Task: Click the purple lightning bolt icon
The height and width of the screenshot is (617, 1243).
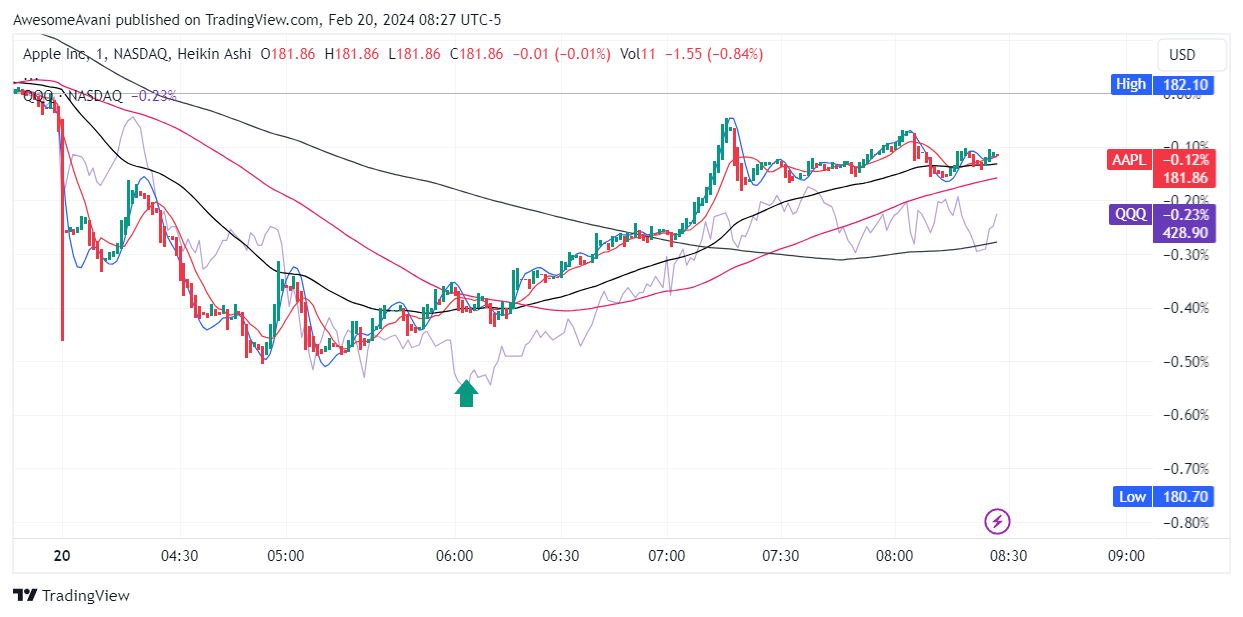Action: coord(997,521)
